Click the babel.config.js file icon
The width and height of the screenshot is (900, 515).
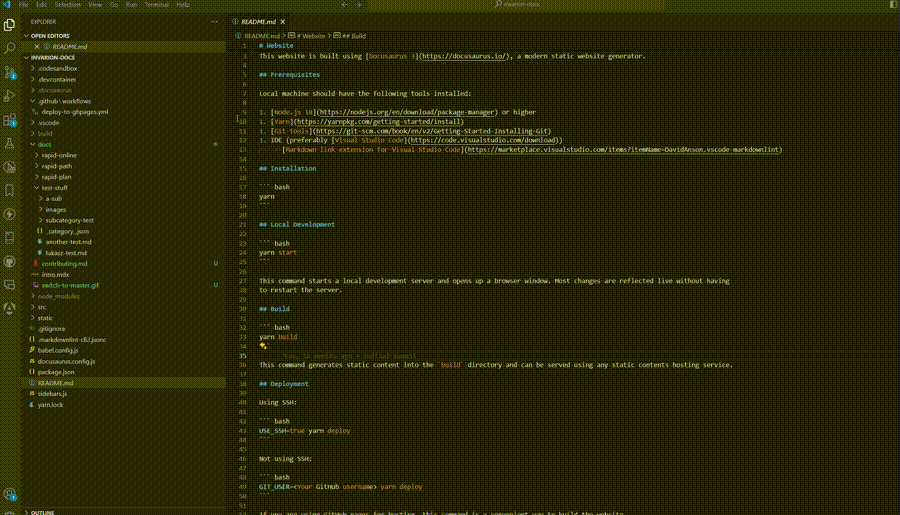pyautogui.click(x=32, y=350)
